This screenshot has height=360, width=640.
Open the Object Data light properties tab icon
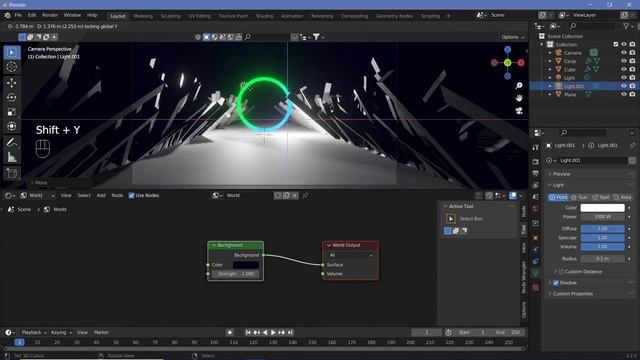coord(536,273)
